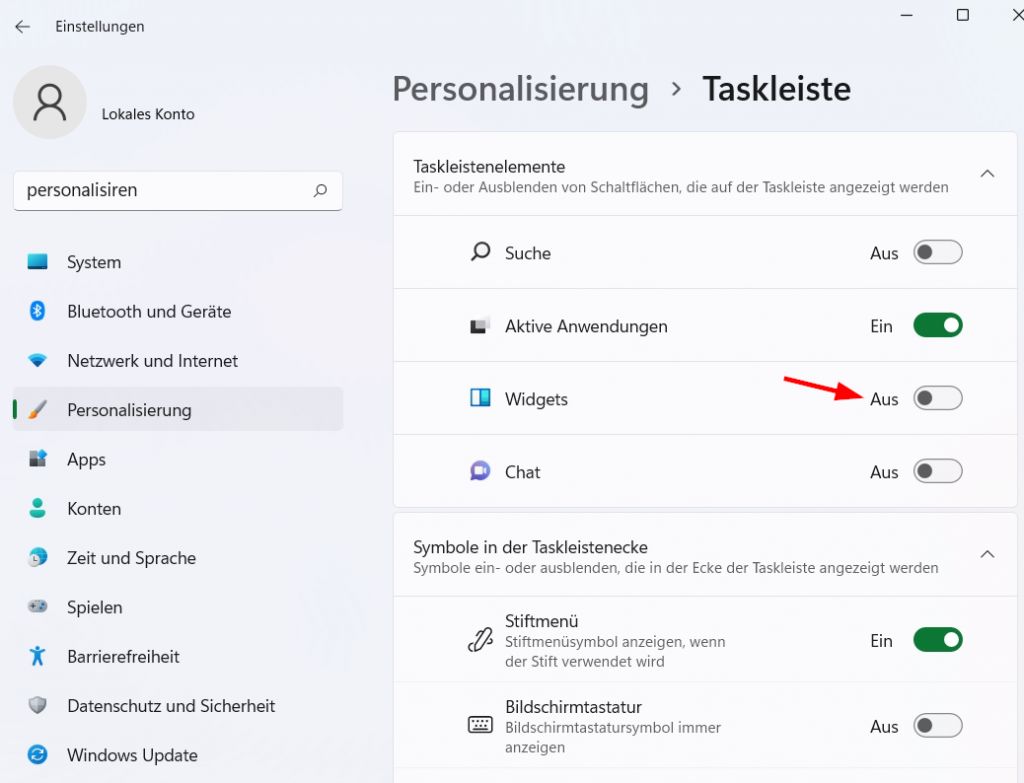Click the search magnifier in the search box
This screenshot has width=1024, height=783.
click(x=320, y=191)
